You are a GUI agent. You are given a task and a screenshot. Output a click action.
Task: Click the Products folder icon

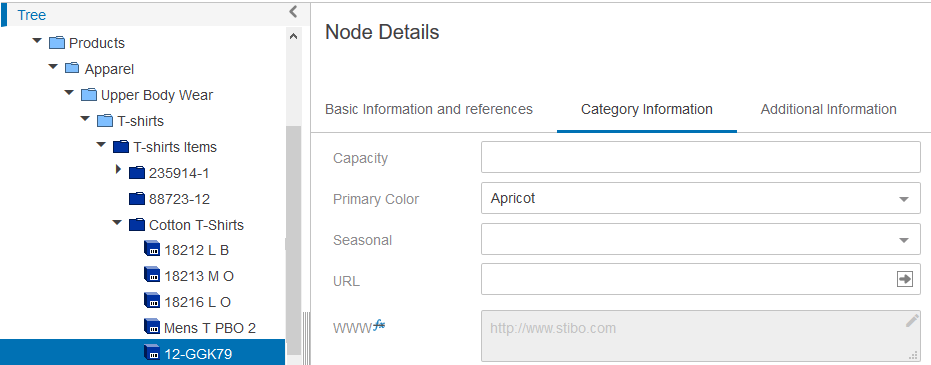click(57, 43)
